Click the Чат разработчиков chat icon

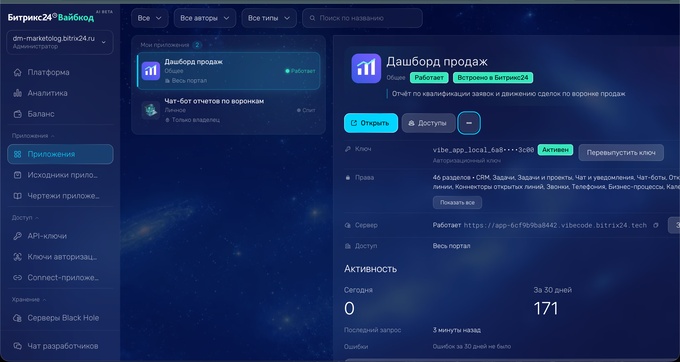[17, 346]
